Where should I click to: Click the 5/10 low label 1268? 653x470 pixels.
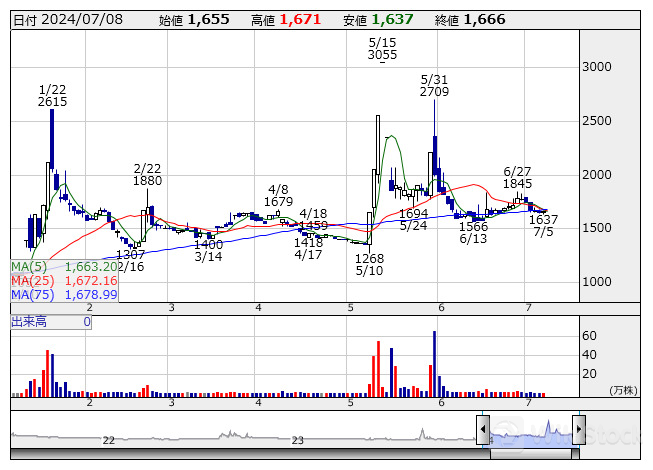click(370, 257)
